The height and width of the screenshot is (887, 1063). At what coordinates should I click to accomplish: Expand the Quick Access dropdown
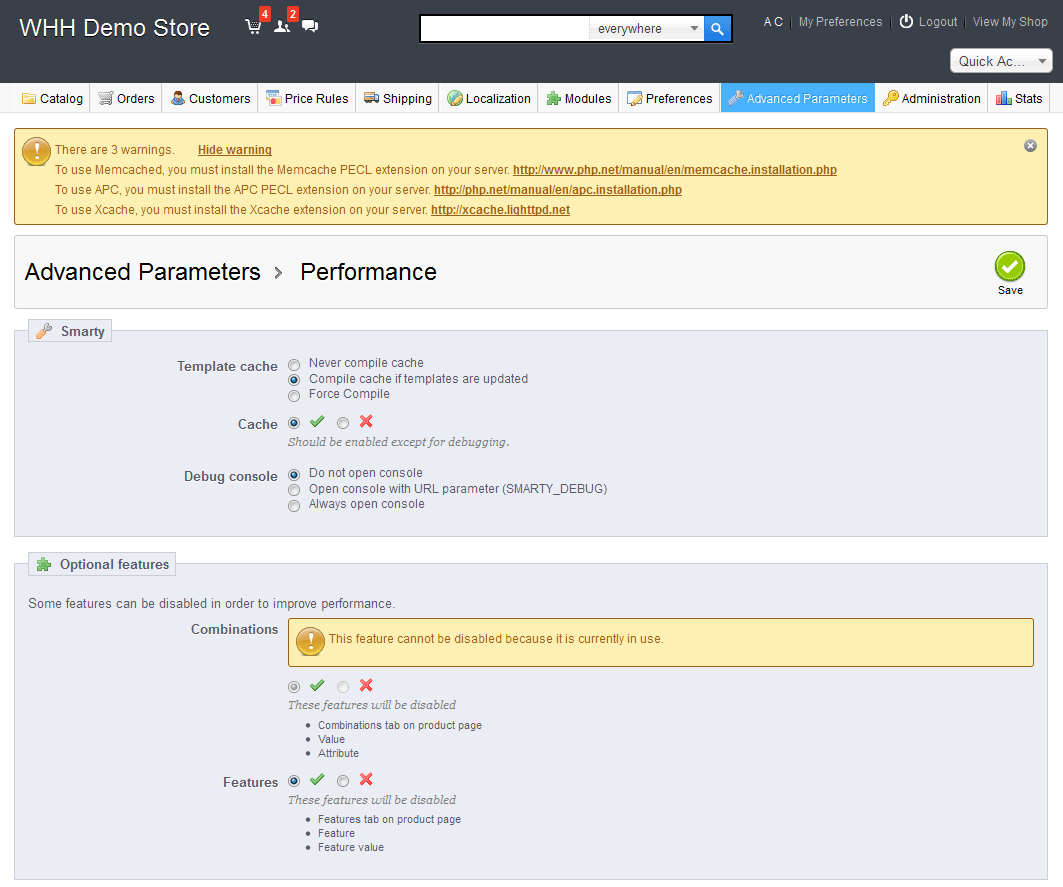click(x=1001, y=61)
